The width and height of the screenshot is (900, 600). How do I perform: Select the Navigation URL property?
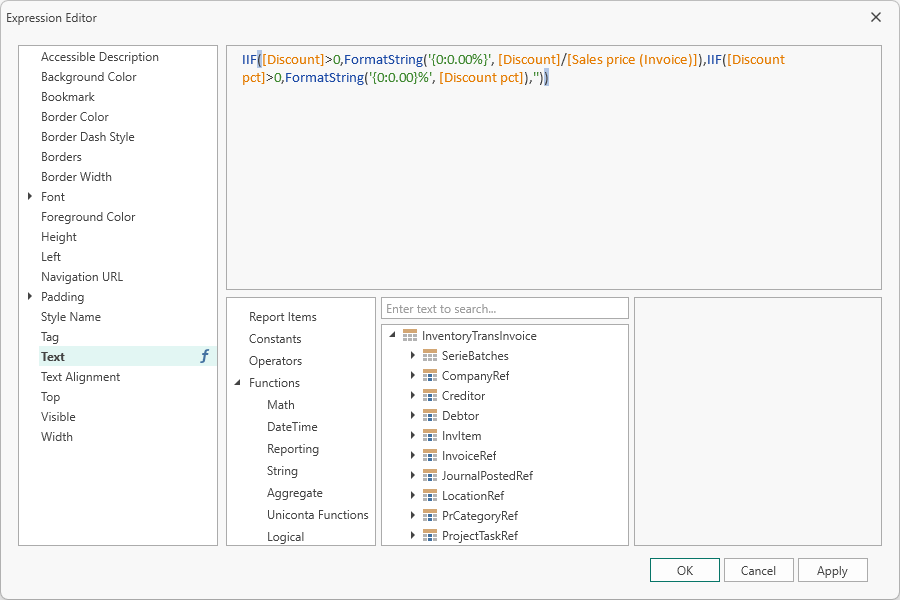[x=82, y=277]
